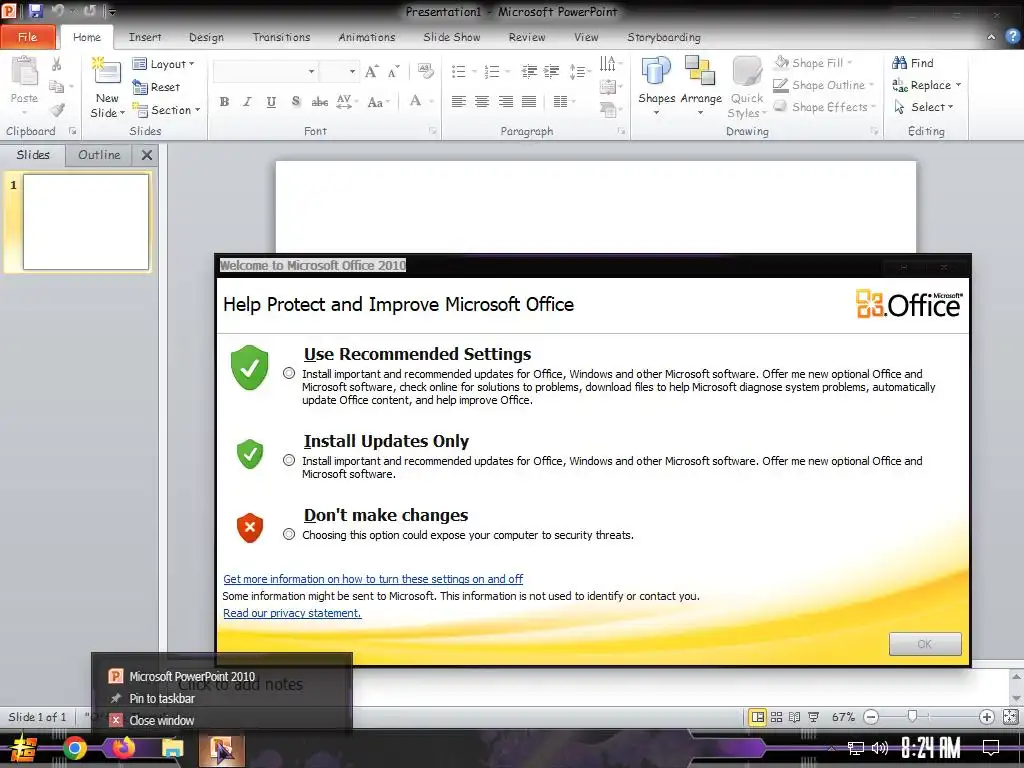Decrease font size with Shrink Font
Image resolution: width=1024 pixels, height=768 pixels.
pos(393,71)
